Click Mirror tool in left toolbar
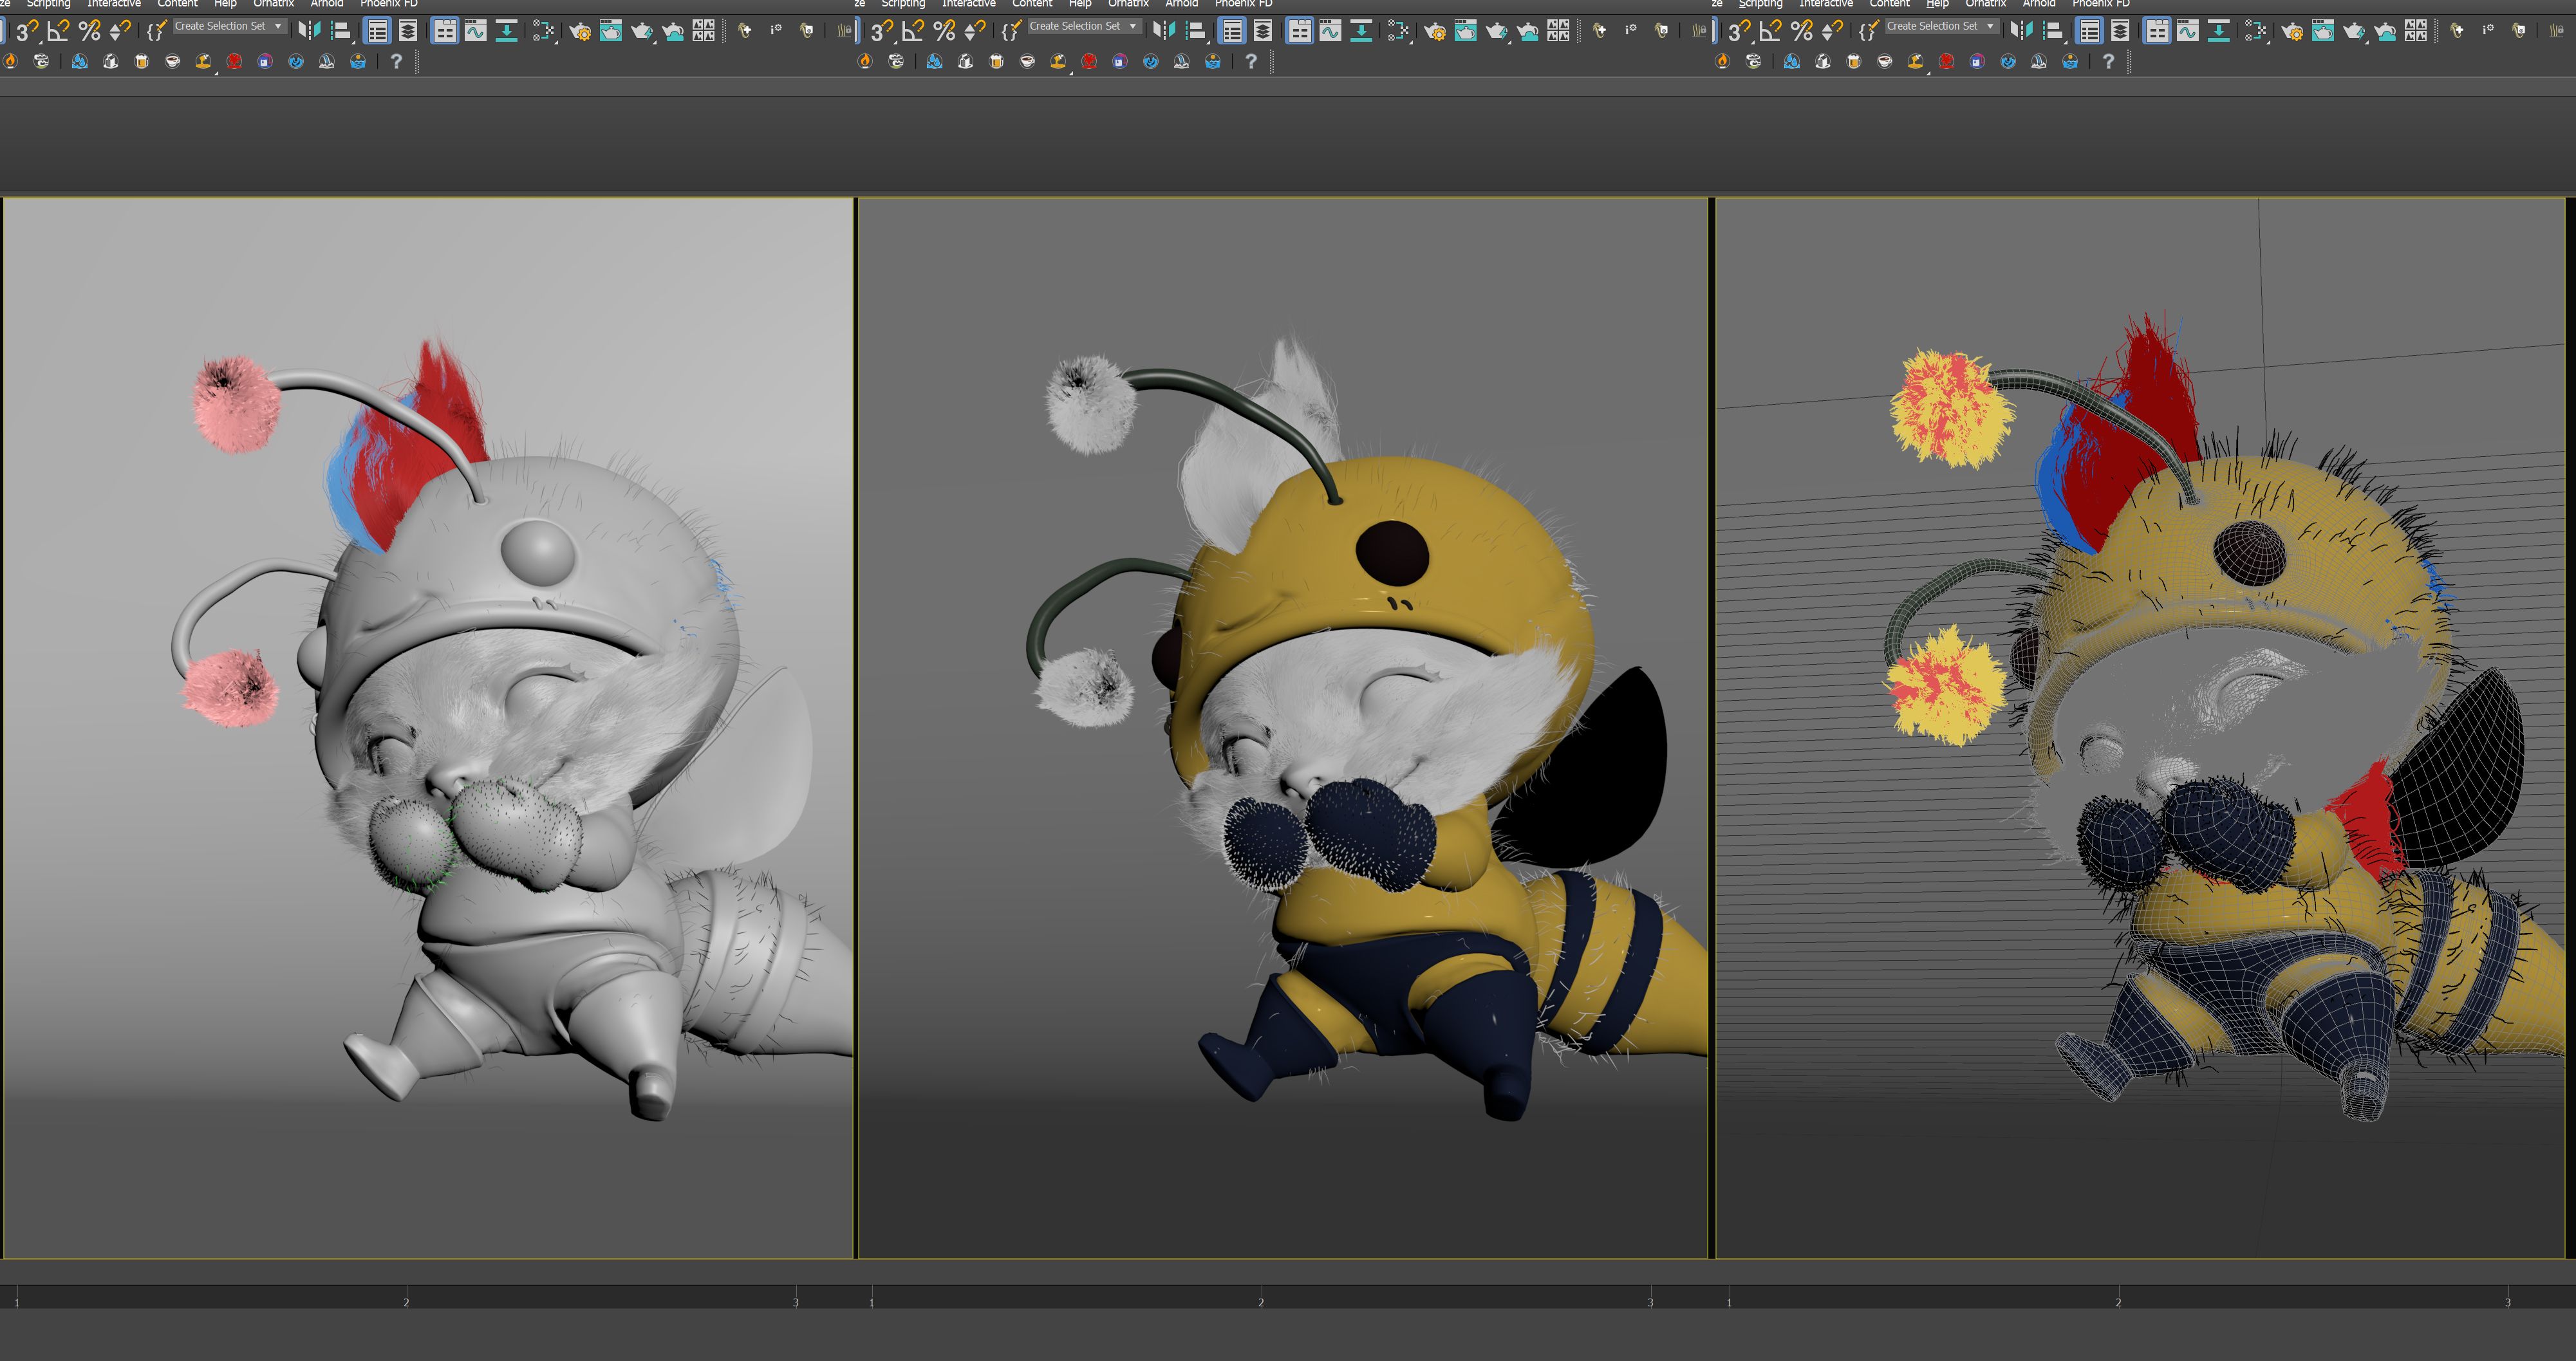 pyautogui.click(x=309, y=31)
